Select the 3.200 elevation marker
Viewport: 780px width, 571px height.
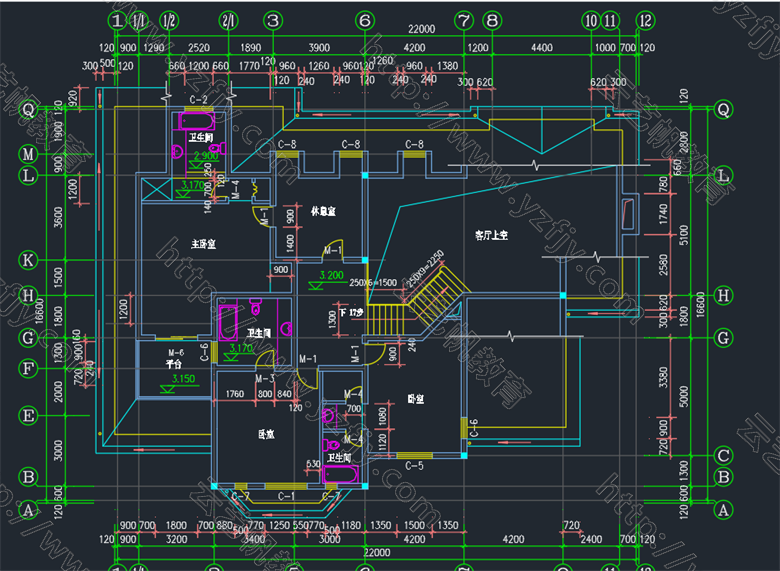click(332, 275)
